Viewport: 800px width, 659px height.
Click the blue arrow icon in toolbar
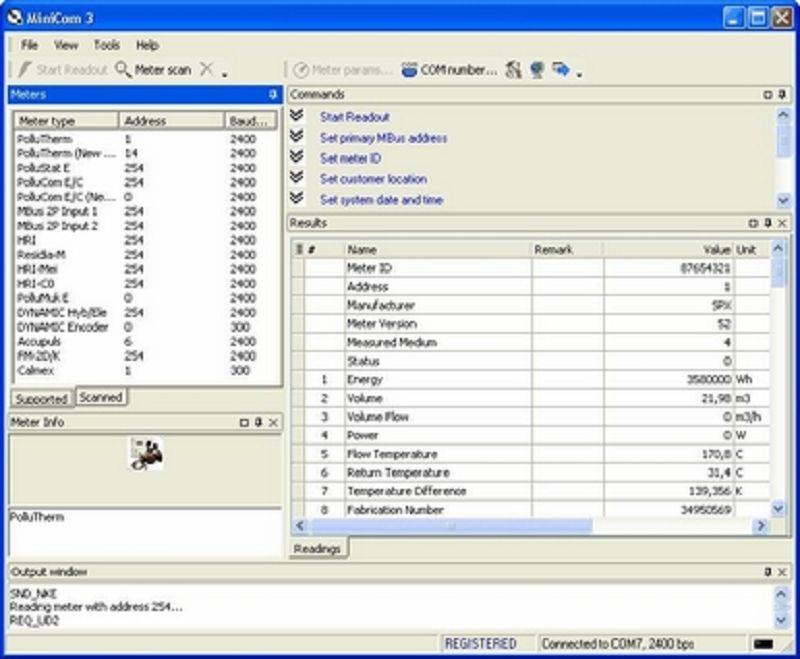(x=560, y=70)
